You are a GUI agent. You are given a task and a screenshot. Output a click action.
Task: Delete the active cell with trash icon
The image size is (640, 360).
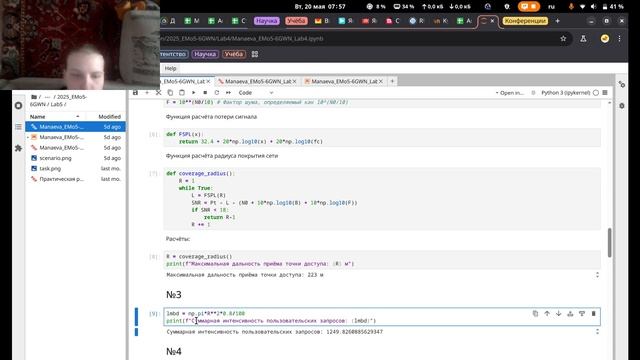(593, 313)
